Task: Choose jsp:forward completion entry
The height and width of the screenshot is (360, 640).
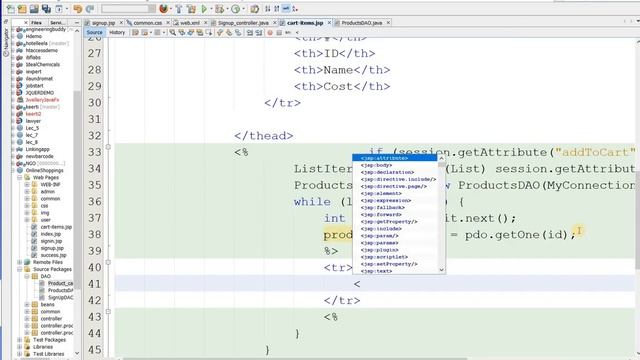Action: [395, 215]
